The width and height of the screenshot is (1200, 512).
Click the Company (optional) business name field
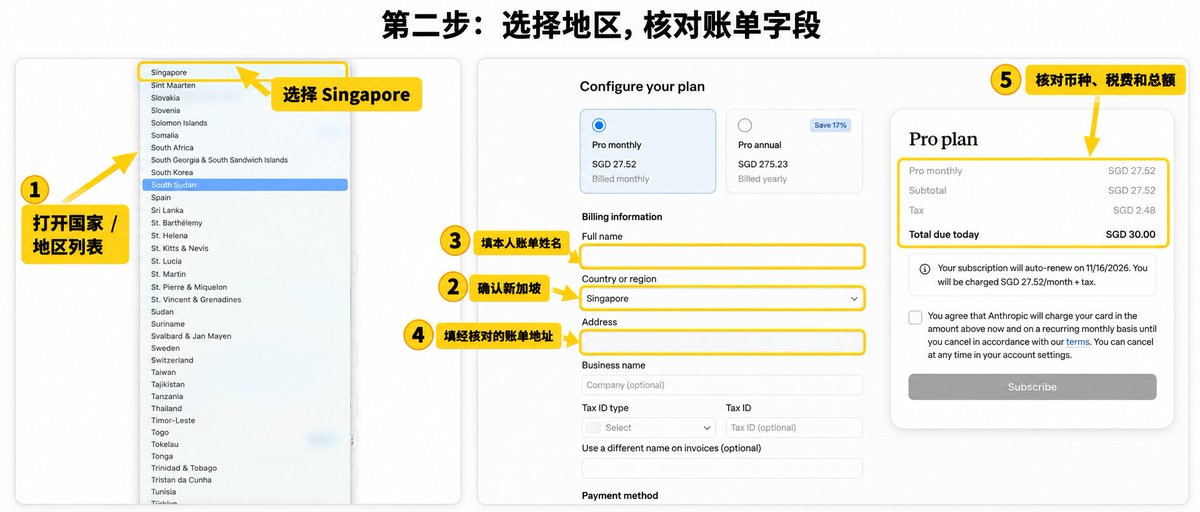tap(722, 385)
